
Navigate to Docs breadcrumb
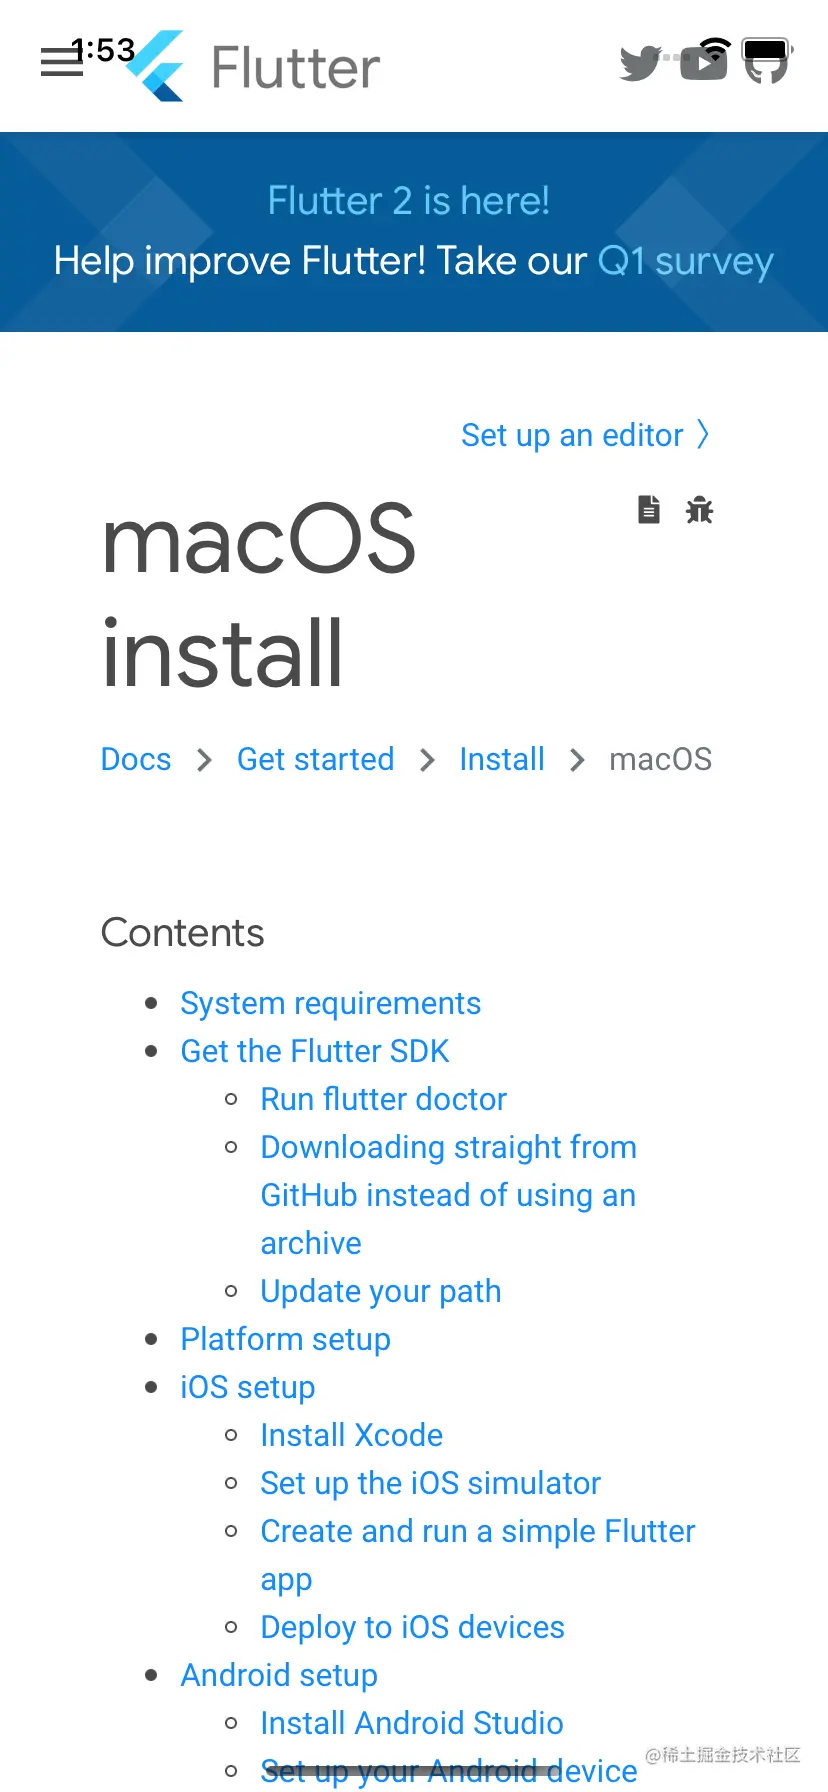pos(136,759)
